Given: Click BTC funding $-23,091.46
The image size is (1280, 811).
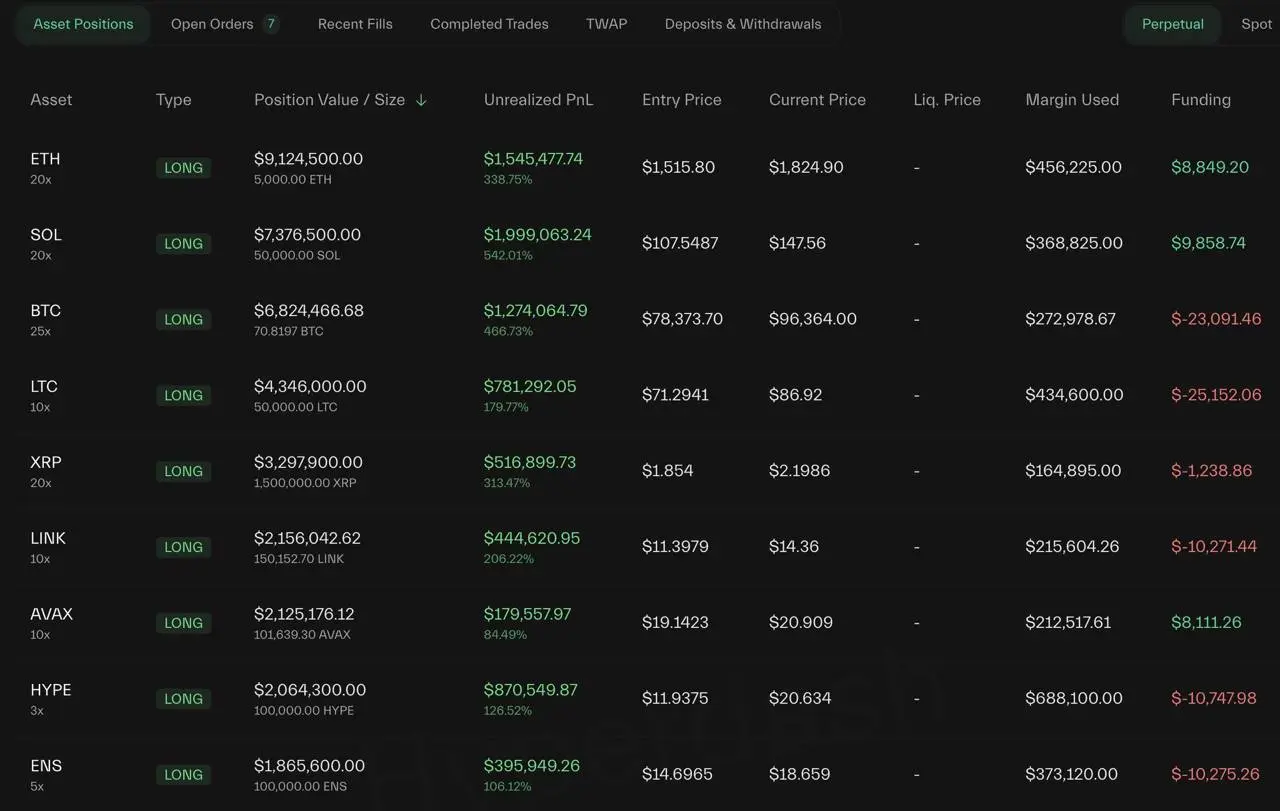Looking at the screenshot, I should click(x=1216, y=320).
